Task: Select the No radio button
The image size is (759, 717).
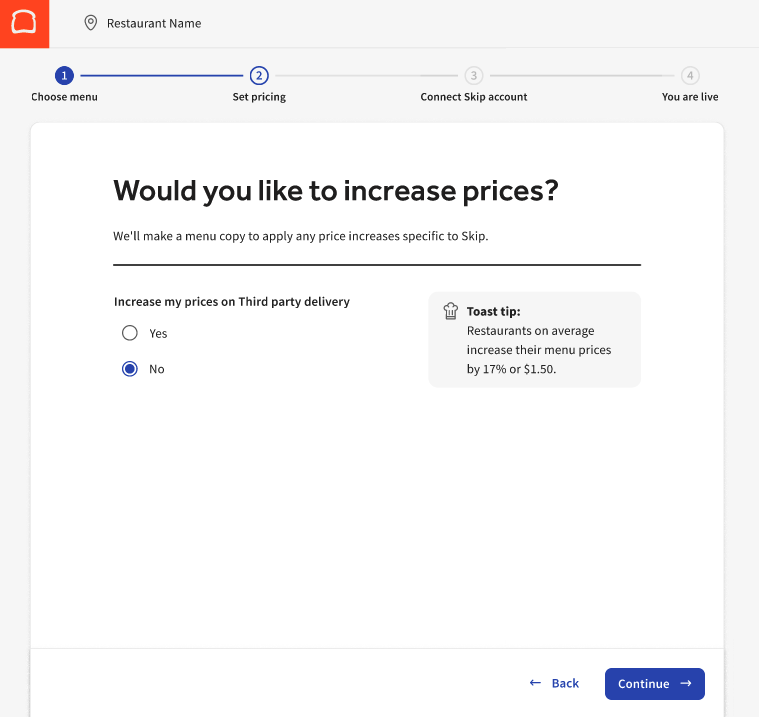Action: (129, 369)
